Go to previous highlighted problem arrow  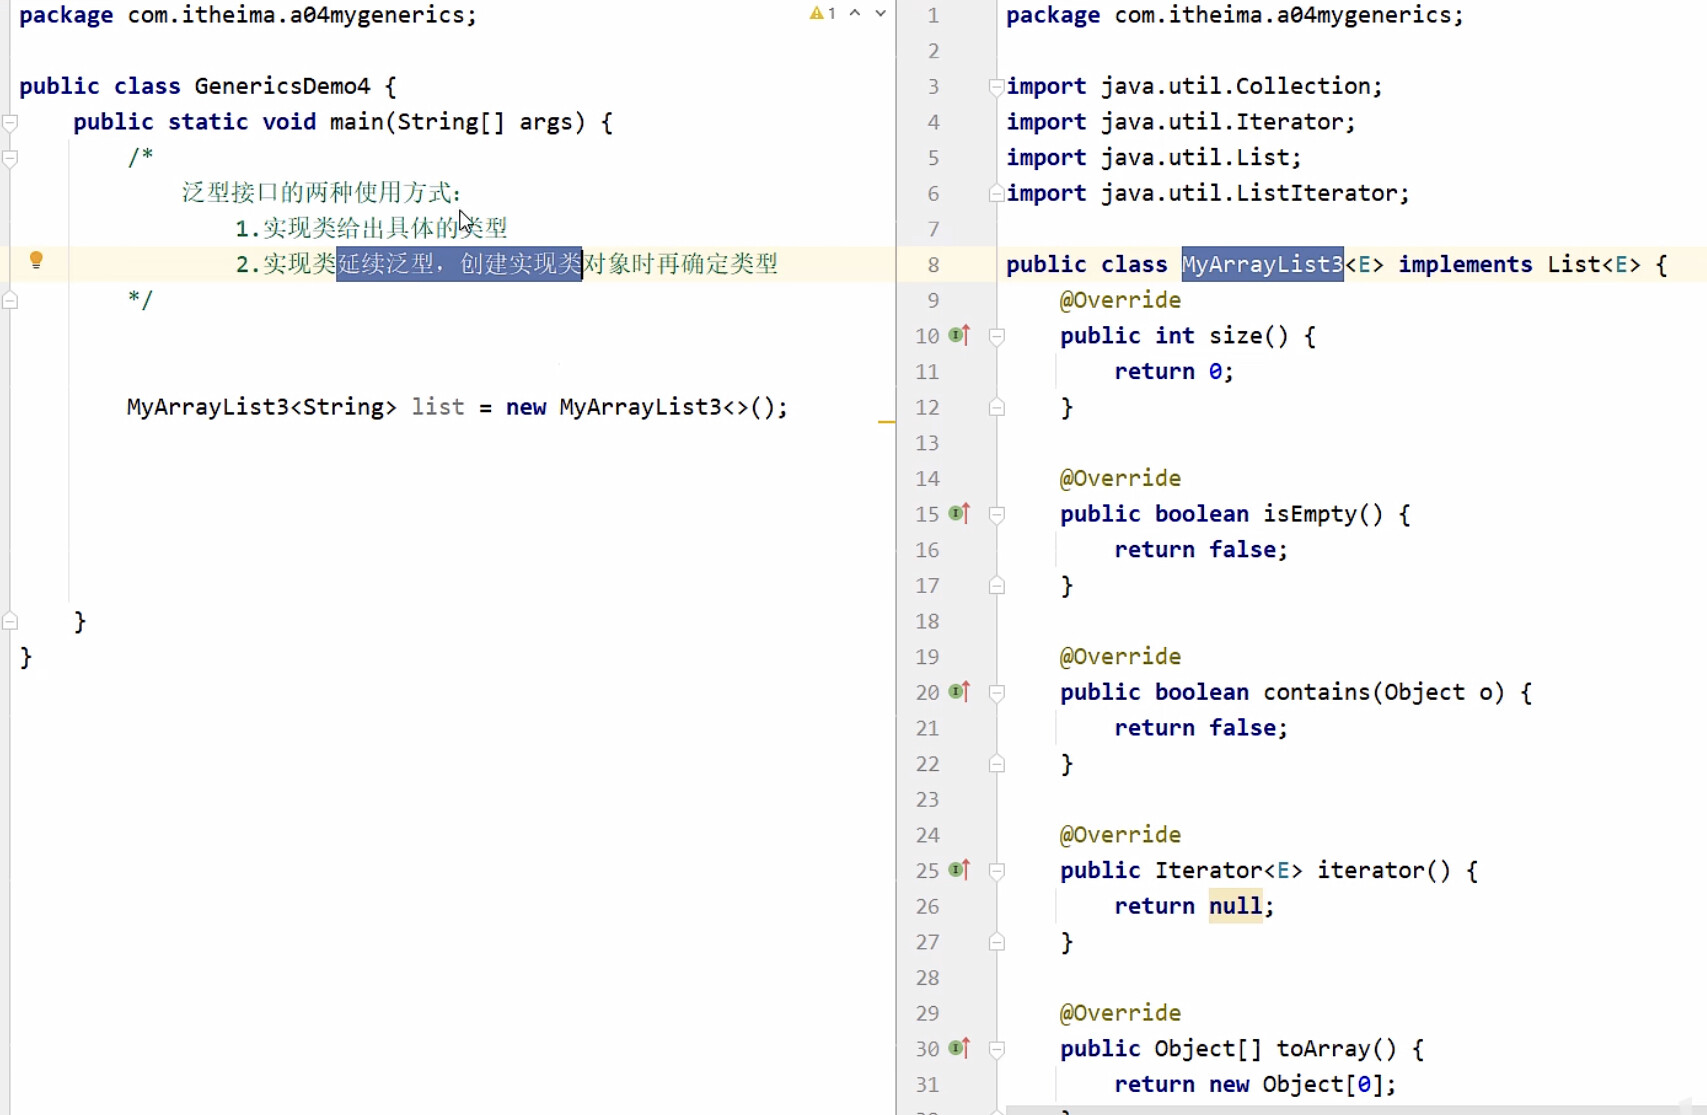click(855, 14)
